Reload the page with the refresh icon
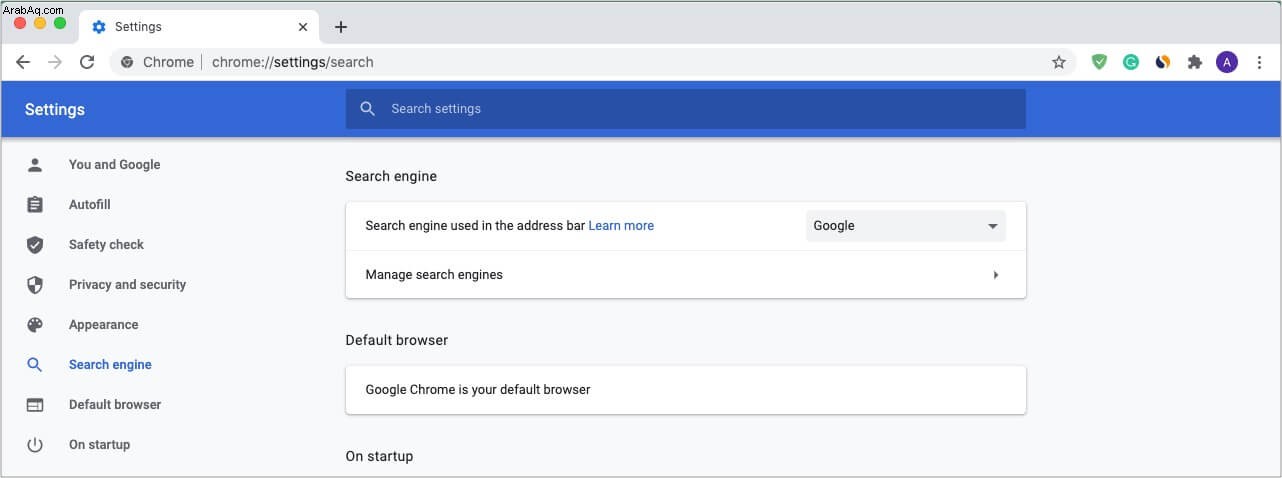 [87, 62]
